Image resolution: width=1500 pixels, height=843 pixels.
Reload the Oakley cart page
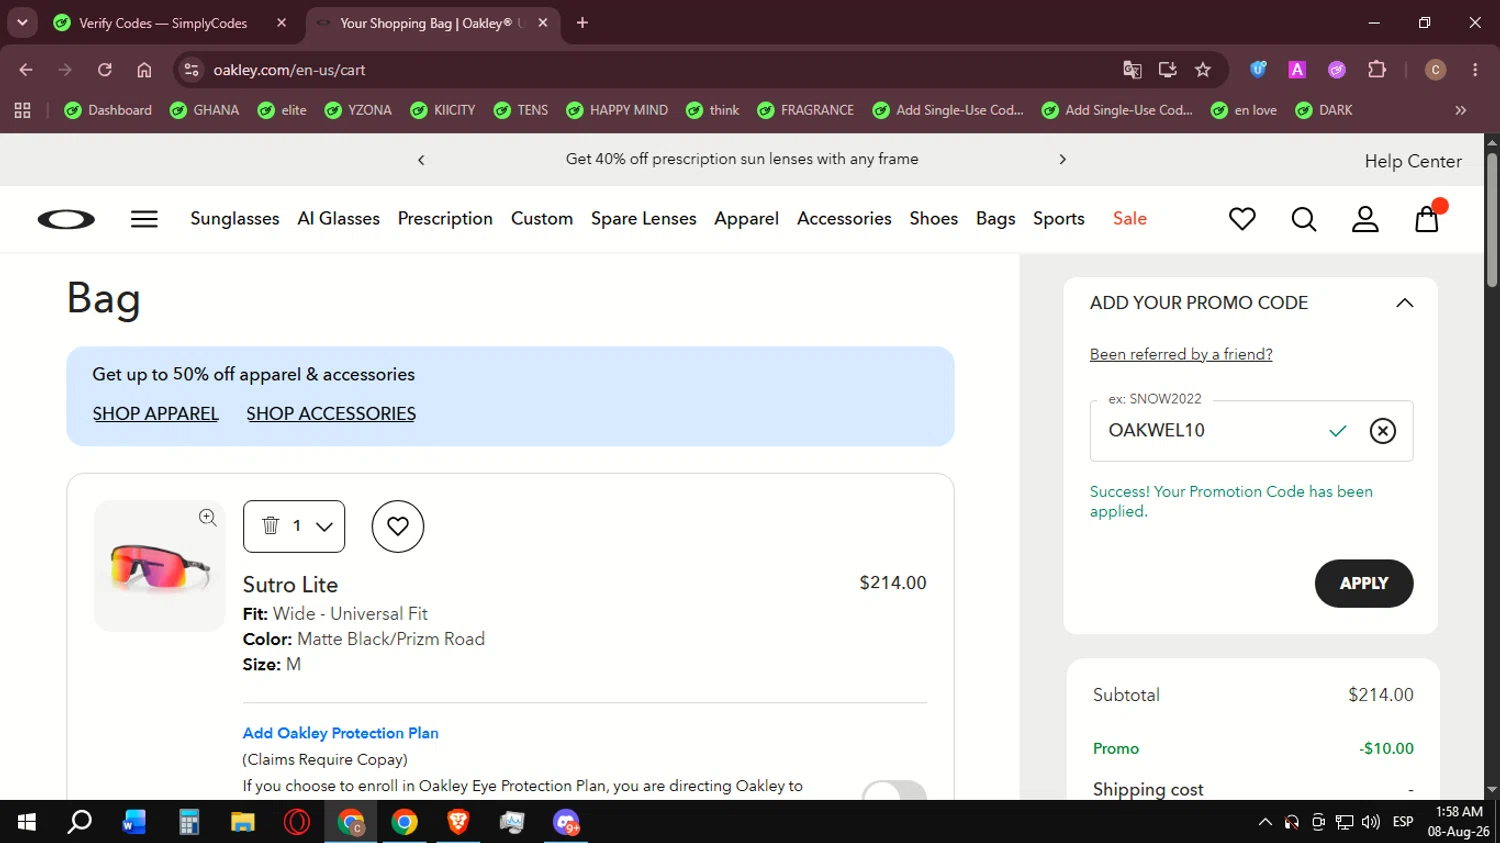point(105,70)
